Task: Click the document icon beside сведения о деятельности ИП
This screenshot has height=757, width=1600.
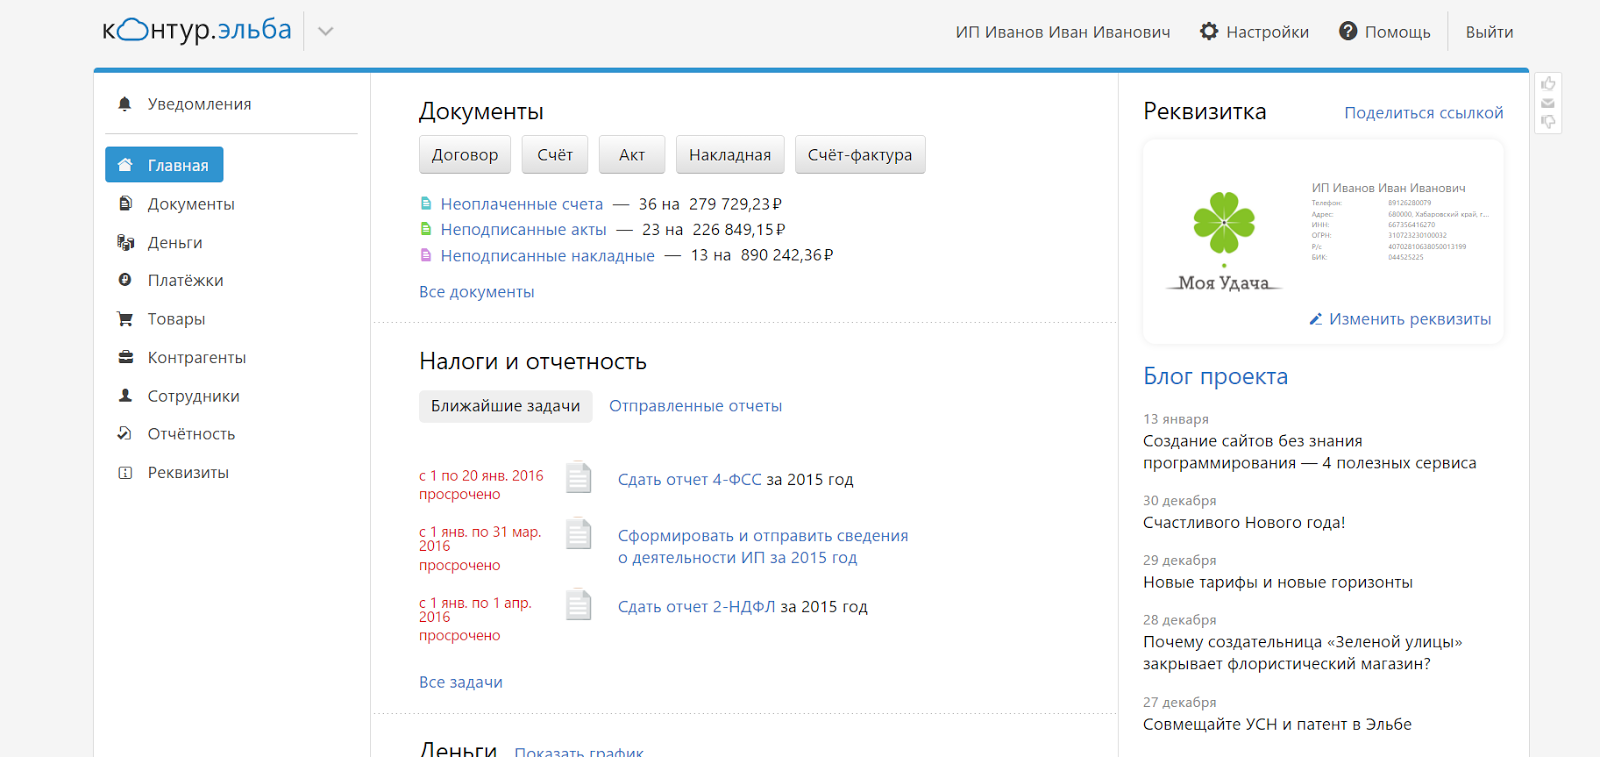Action: coord(578,533)
